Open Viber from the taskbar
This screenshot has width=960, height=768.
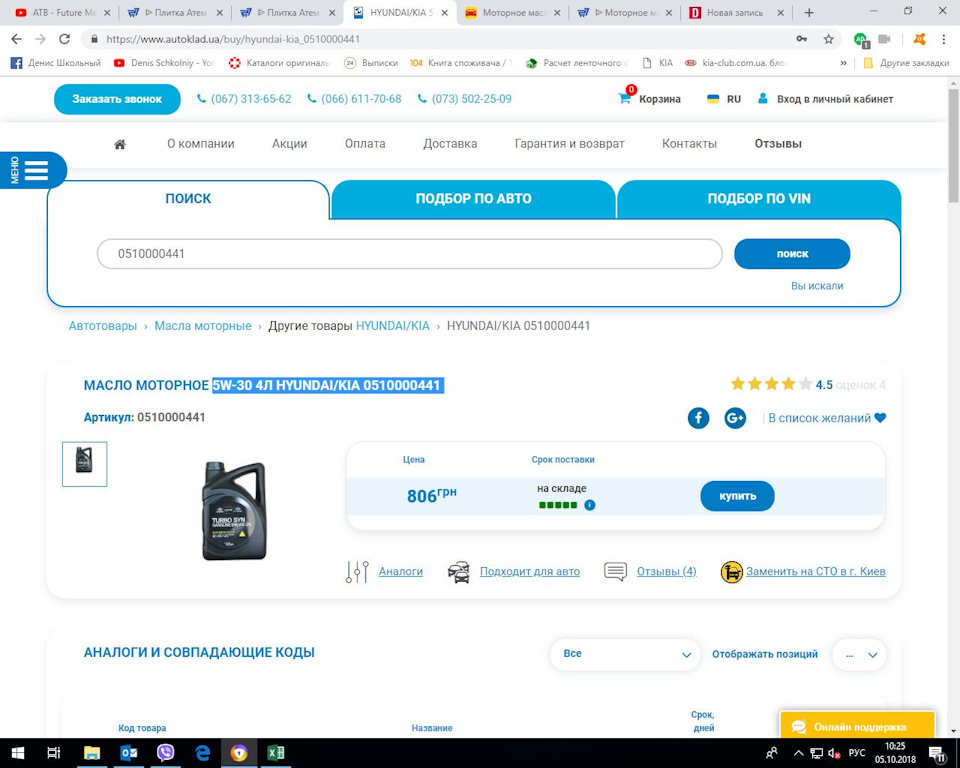point(165,753)
